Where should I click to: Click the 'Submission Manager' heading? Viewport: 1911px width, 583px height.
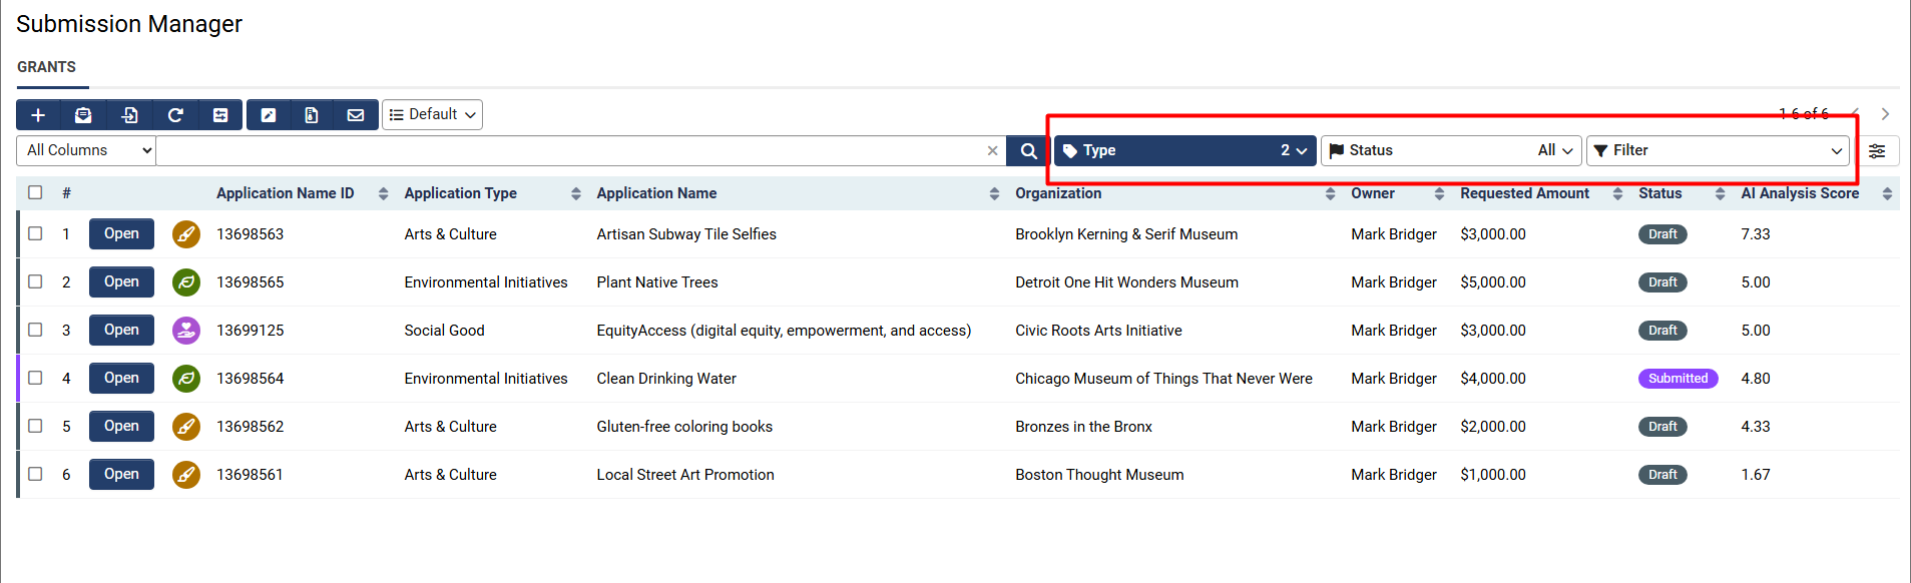[x=129, y=24]
